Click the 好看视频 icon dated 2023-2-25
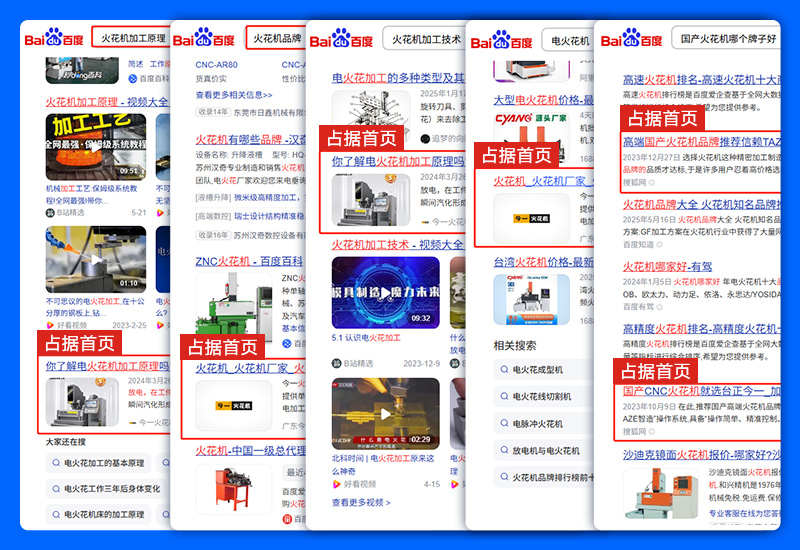This screenshot has width=800, height=550. (50, 325)
